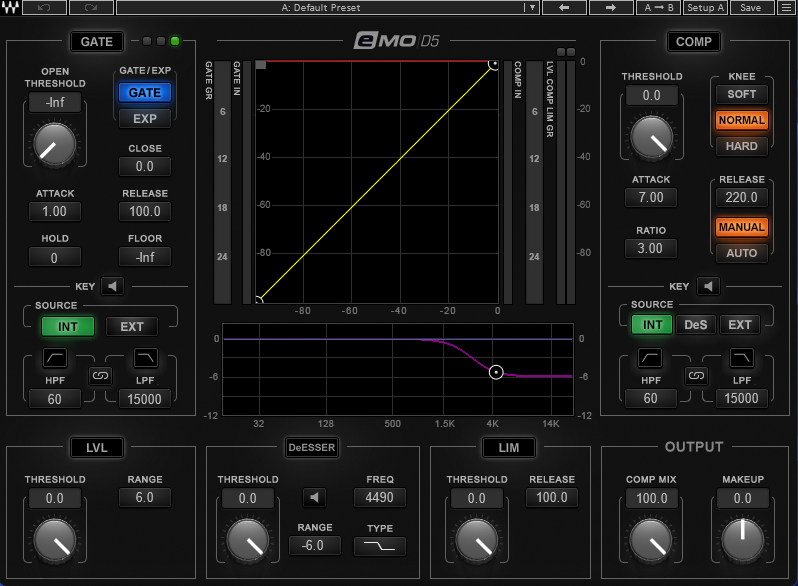Load the next preset with right arrow
Screen dimensions: 798x586
pyautogui.click(x=611, y=7)
